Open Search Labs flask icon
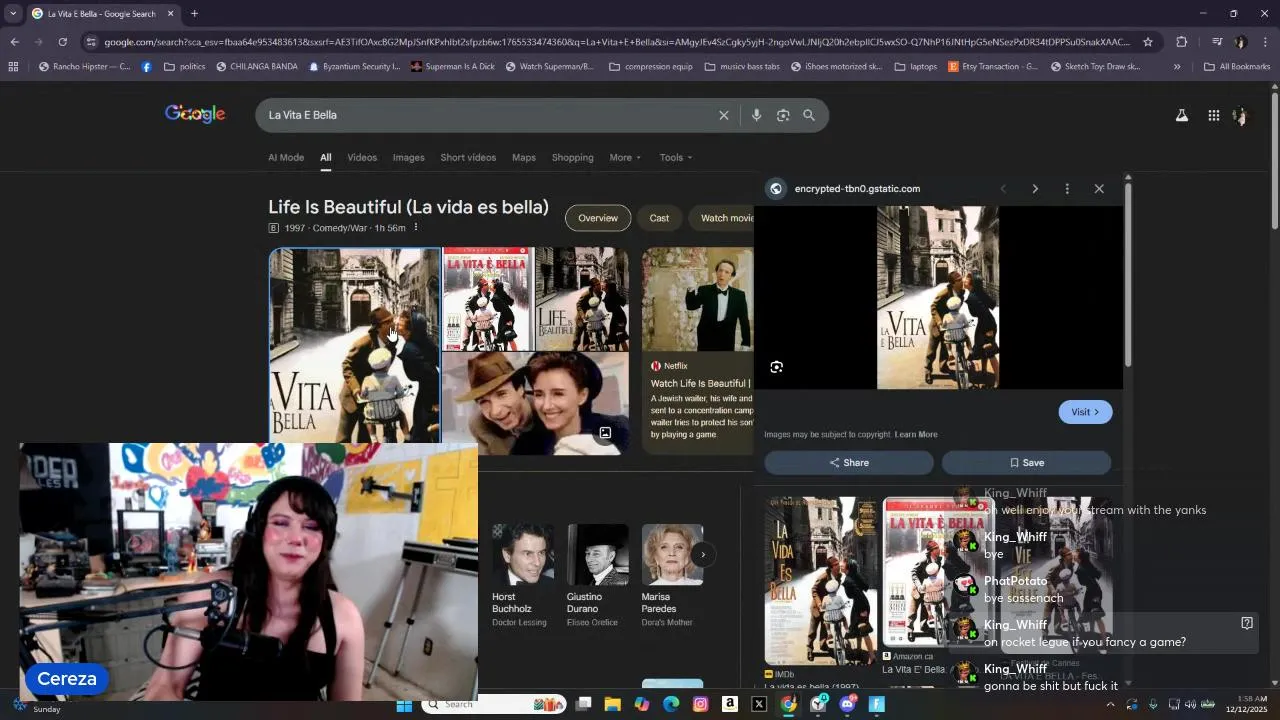 [x=1181, y=115]
